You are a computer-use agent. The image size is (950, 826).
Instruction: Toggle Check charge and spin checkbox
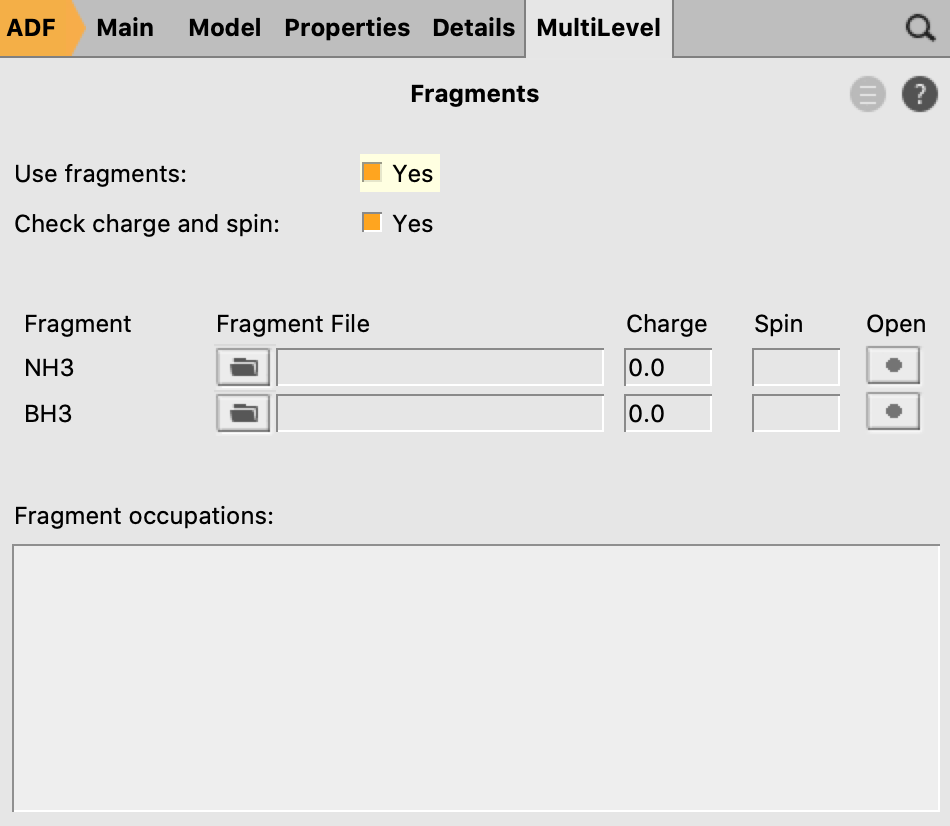371,222
